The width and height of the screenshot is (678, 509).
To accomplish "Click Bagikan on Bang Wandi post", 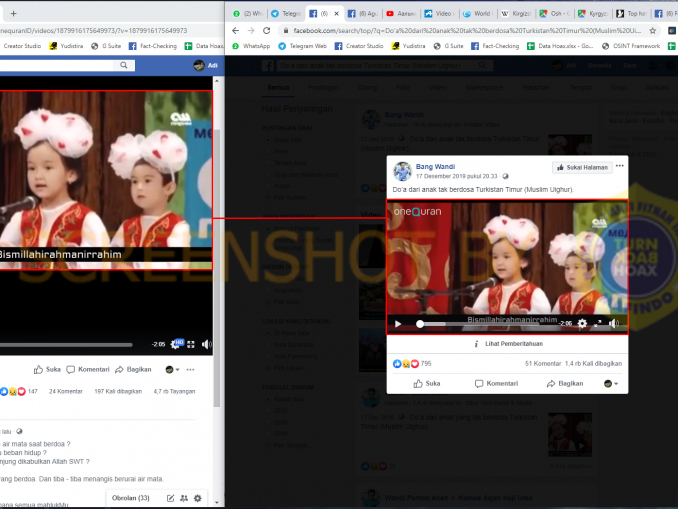I will tap(565, 384).
